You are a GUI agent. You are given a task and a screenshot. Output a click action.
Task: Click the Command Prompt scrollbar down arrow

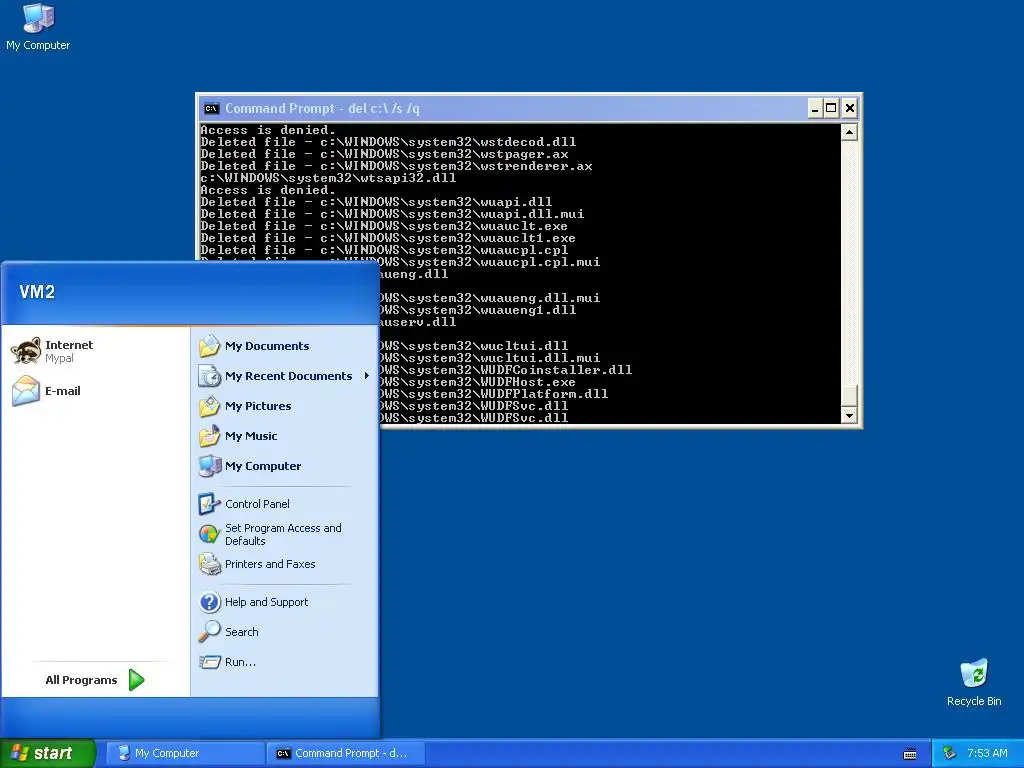coord(849,415)
